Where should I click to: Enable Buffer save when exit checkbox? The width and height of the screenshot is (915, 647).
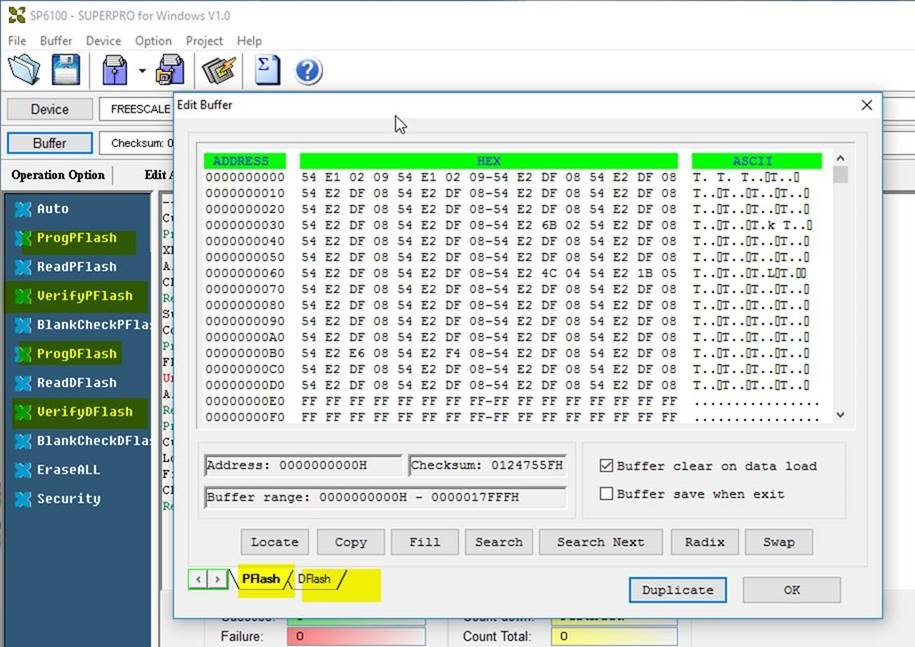606,494
